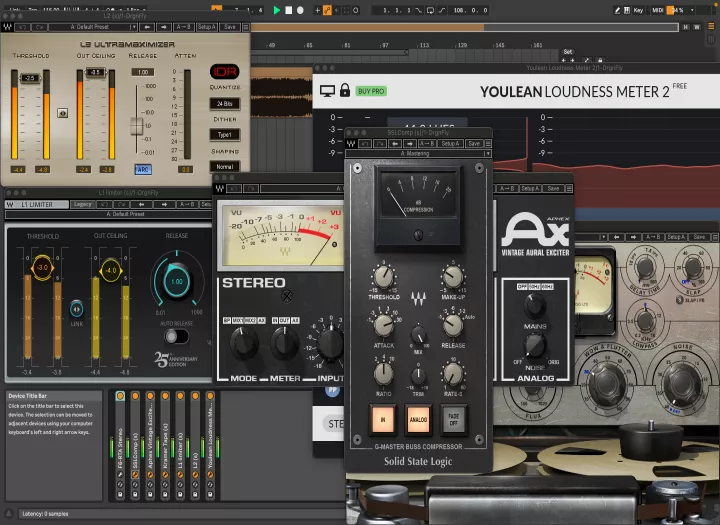Click Setup A in the L3 plugin toolbar

(x=207, y=27)
